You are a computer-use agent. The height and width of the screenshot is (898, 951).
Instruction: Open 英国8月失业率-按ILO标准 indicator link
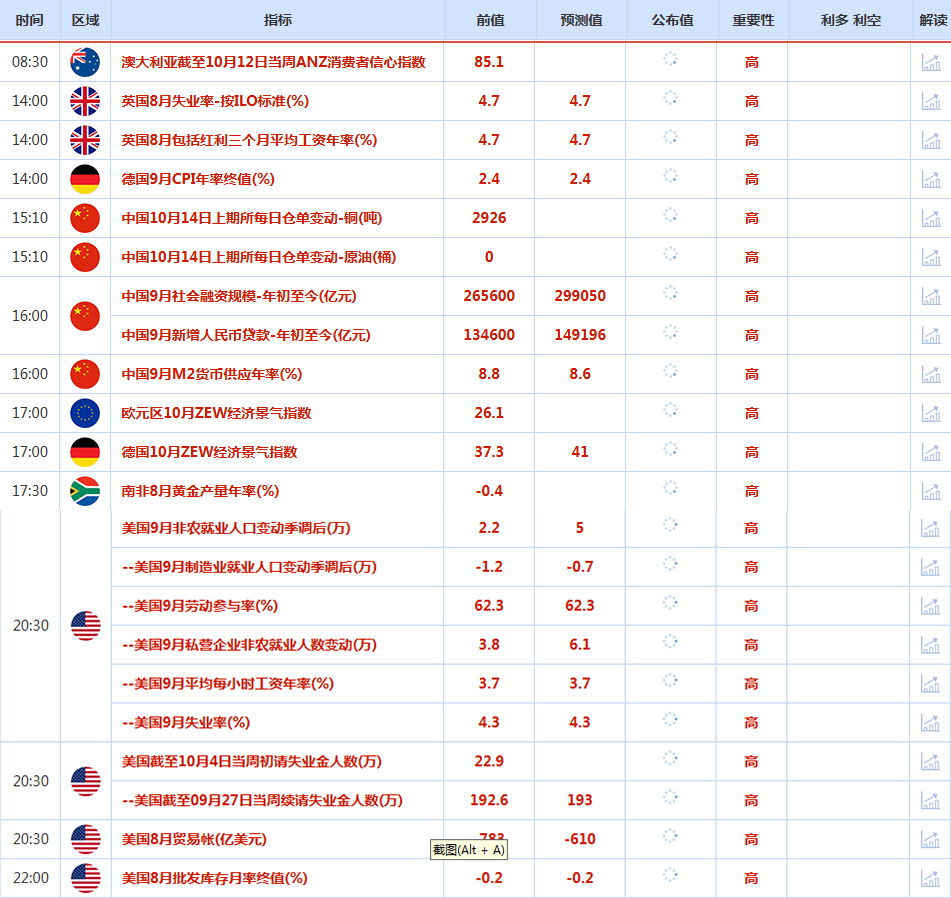click(215, 101)
